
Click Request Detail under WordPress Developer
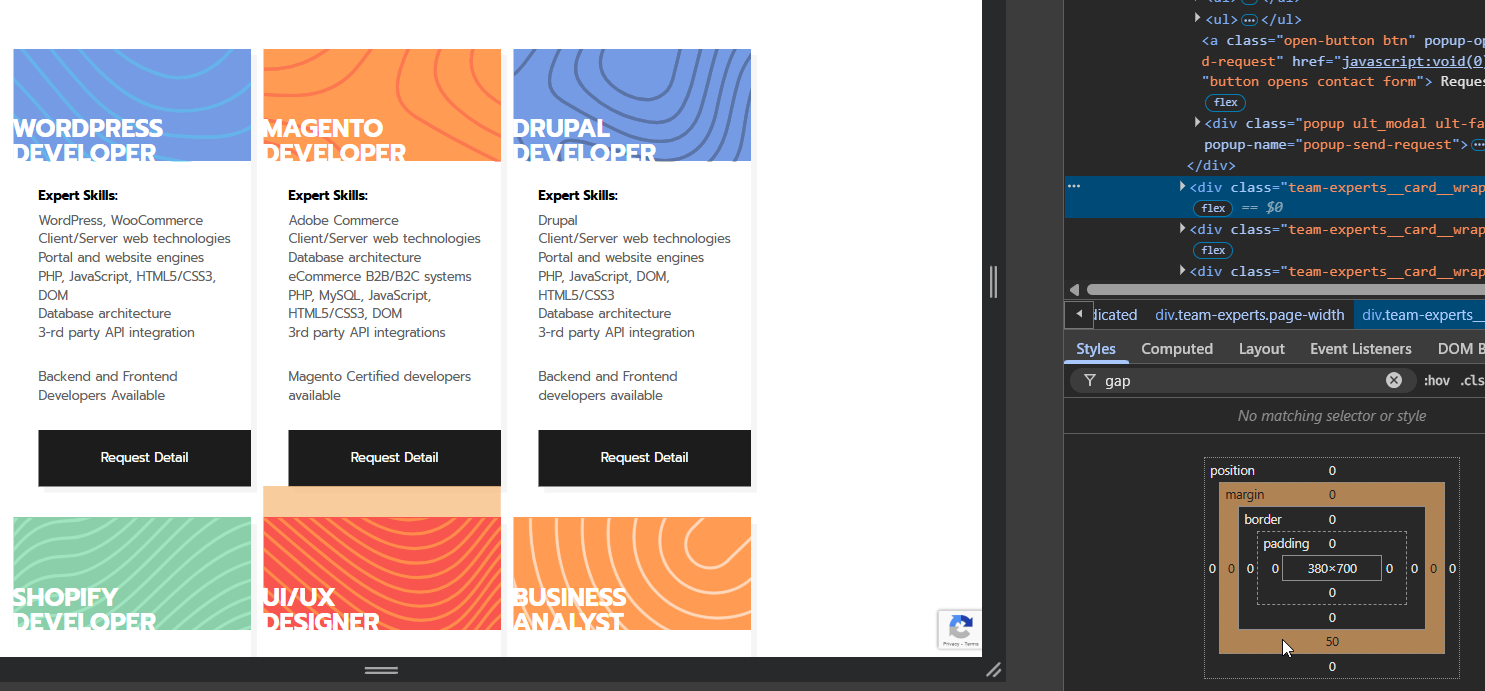pyautogui.click(x=144, y=458)
